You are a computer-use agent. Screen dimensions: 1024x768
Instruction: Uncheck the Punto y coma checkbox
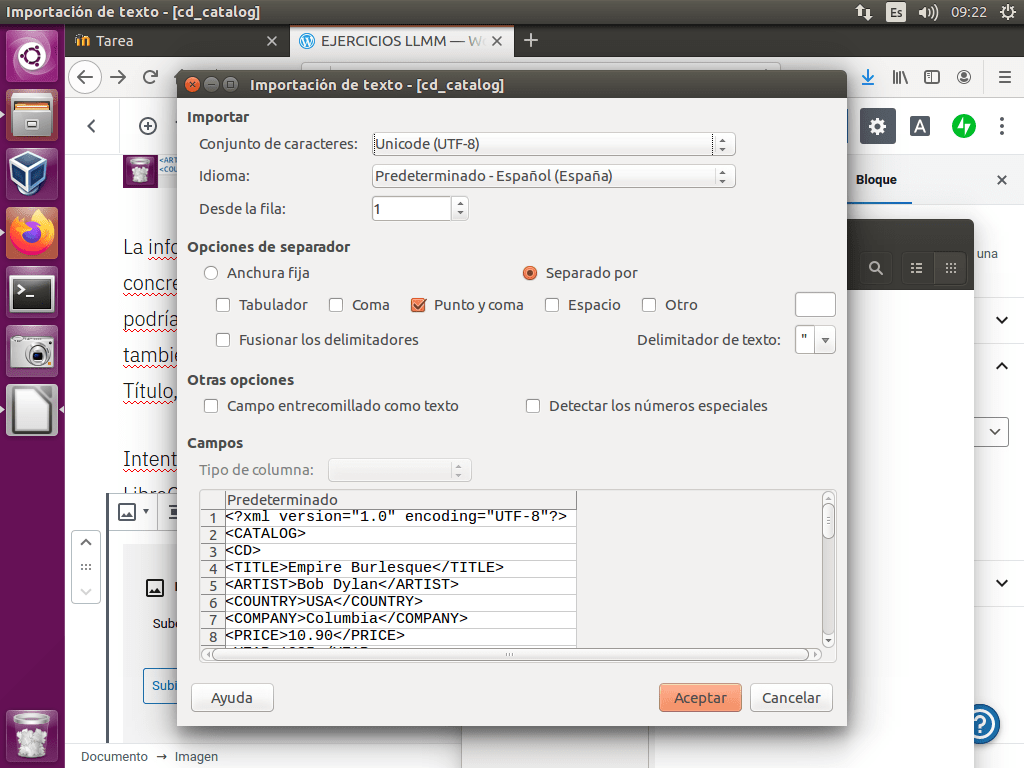click(x=419, y=305)
